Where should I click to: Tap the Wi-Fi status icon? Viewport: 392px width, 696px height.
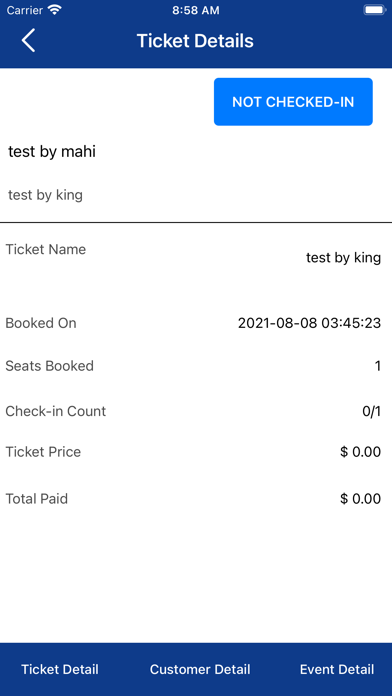coord(55,10)
